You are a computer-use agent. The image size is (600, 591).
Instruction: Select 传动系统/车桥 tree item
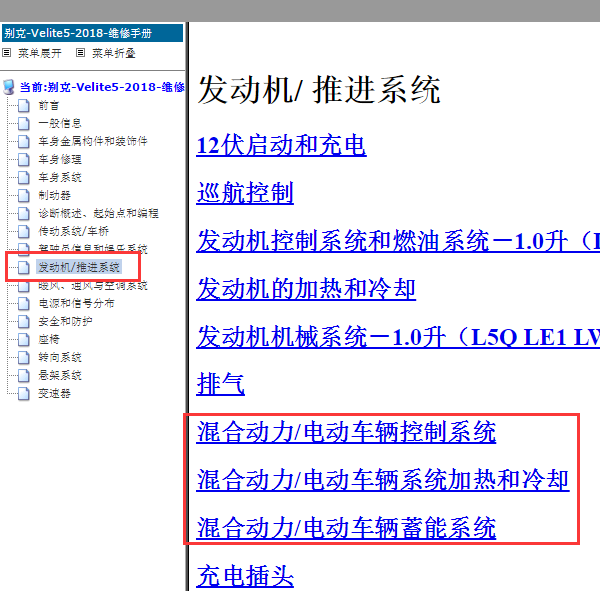coord(73,231)
